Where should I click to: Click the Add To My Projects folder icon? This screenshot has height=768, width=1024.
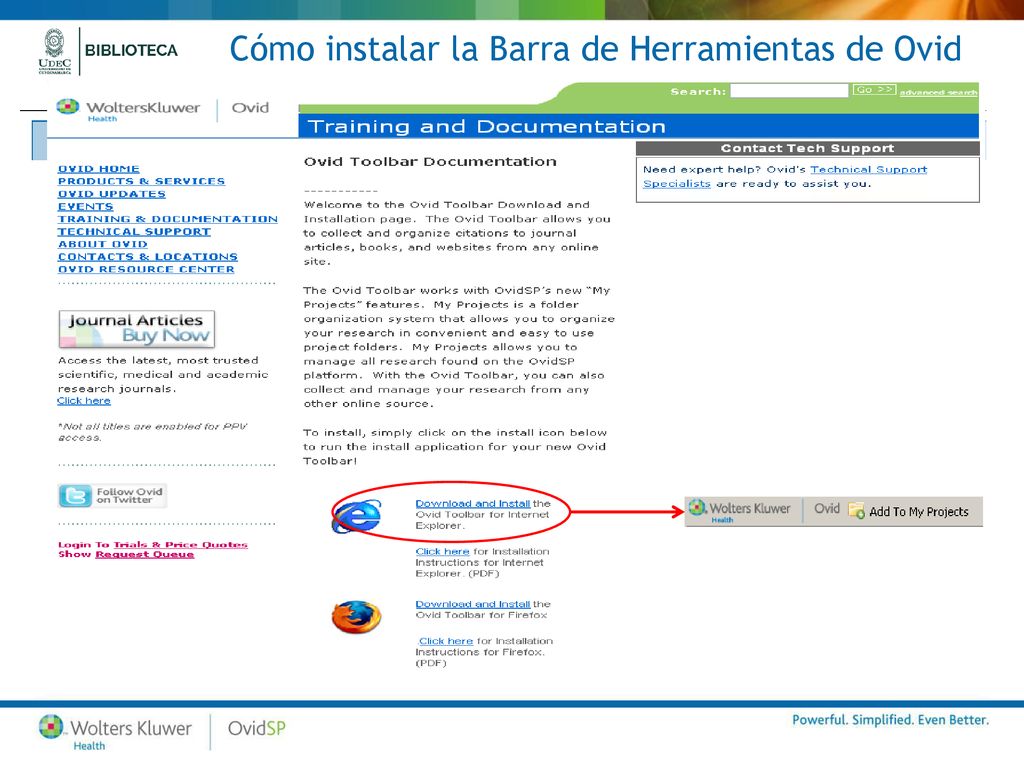(856, 510)
